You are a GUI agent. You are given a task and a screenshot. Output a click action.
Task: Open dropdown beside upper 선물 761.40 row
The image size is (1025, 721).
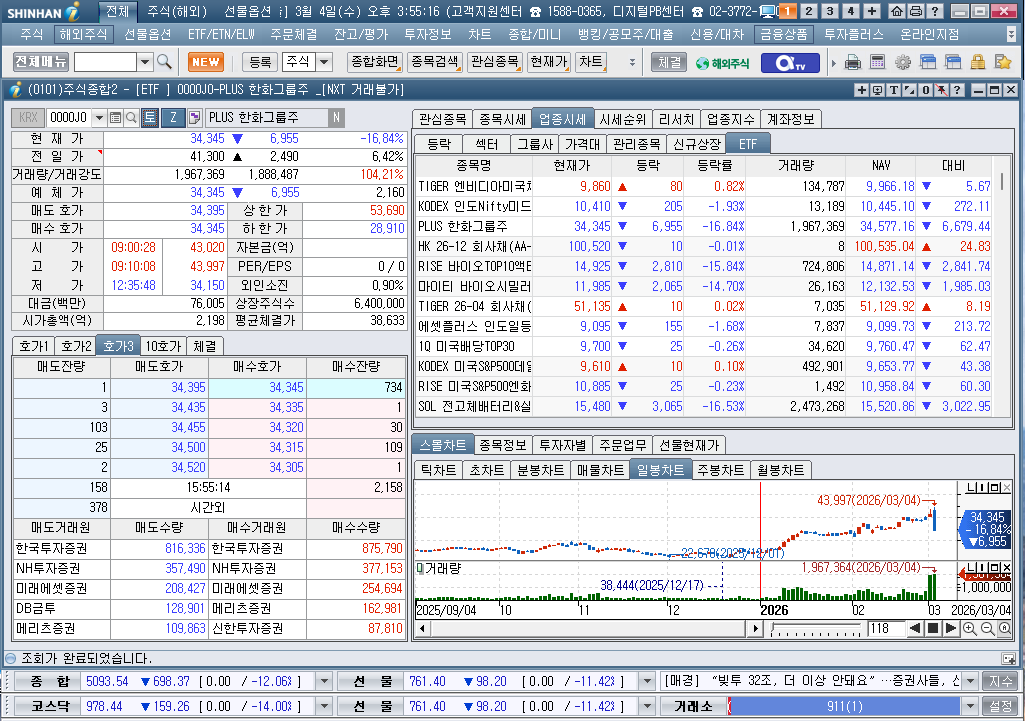647,681
